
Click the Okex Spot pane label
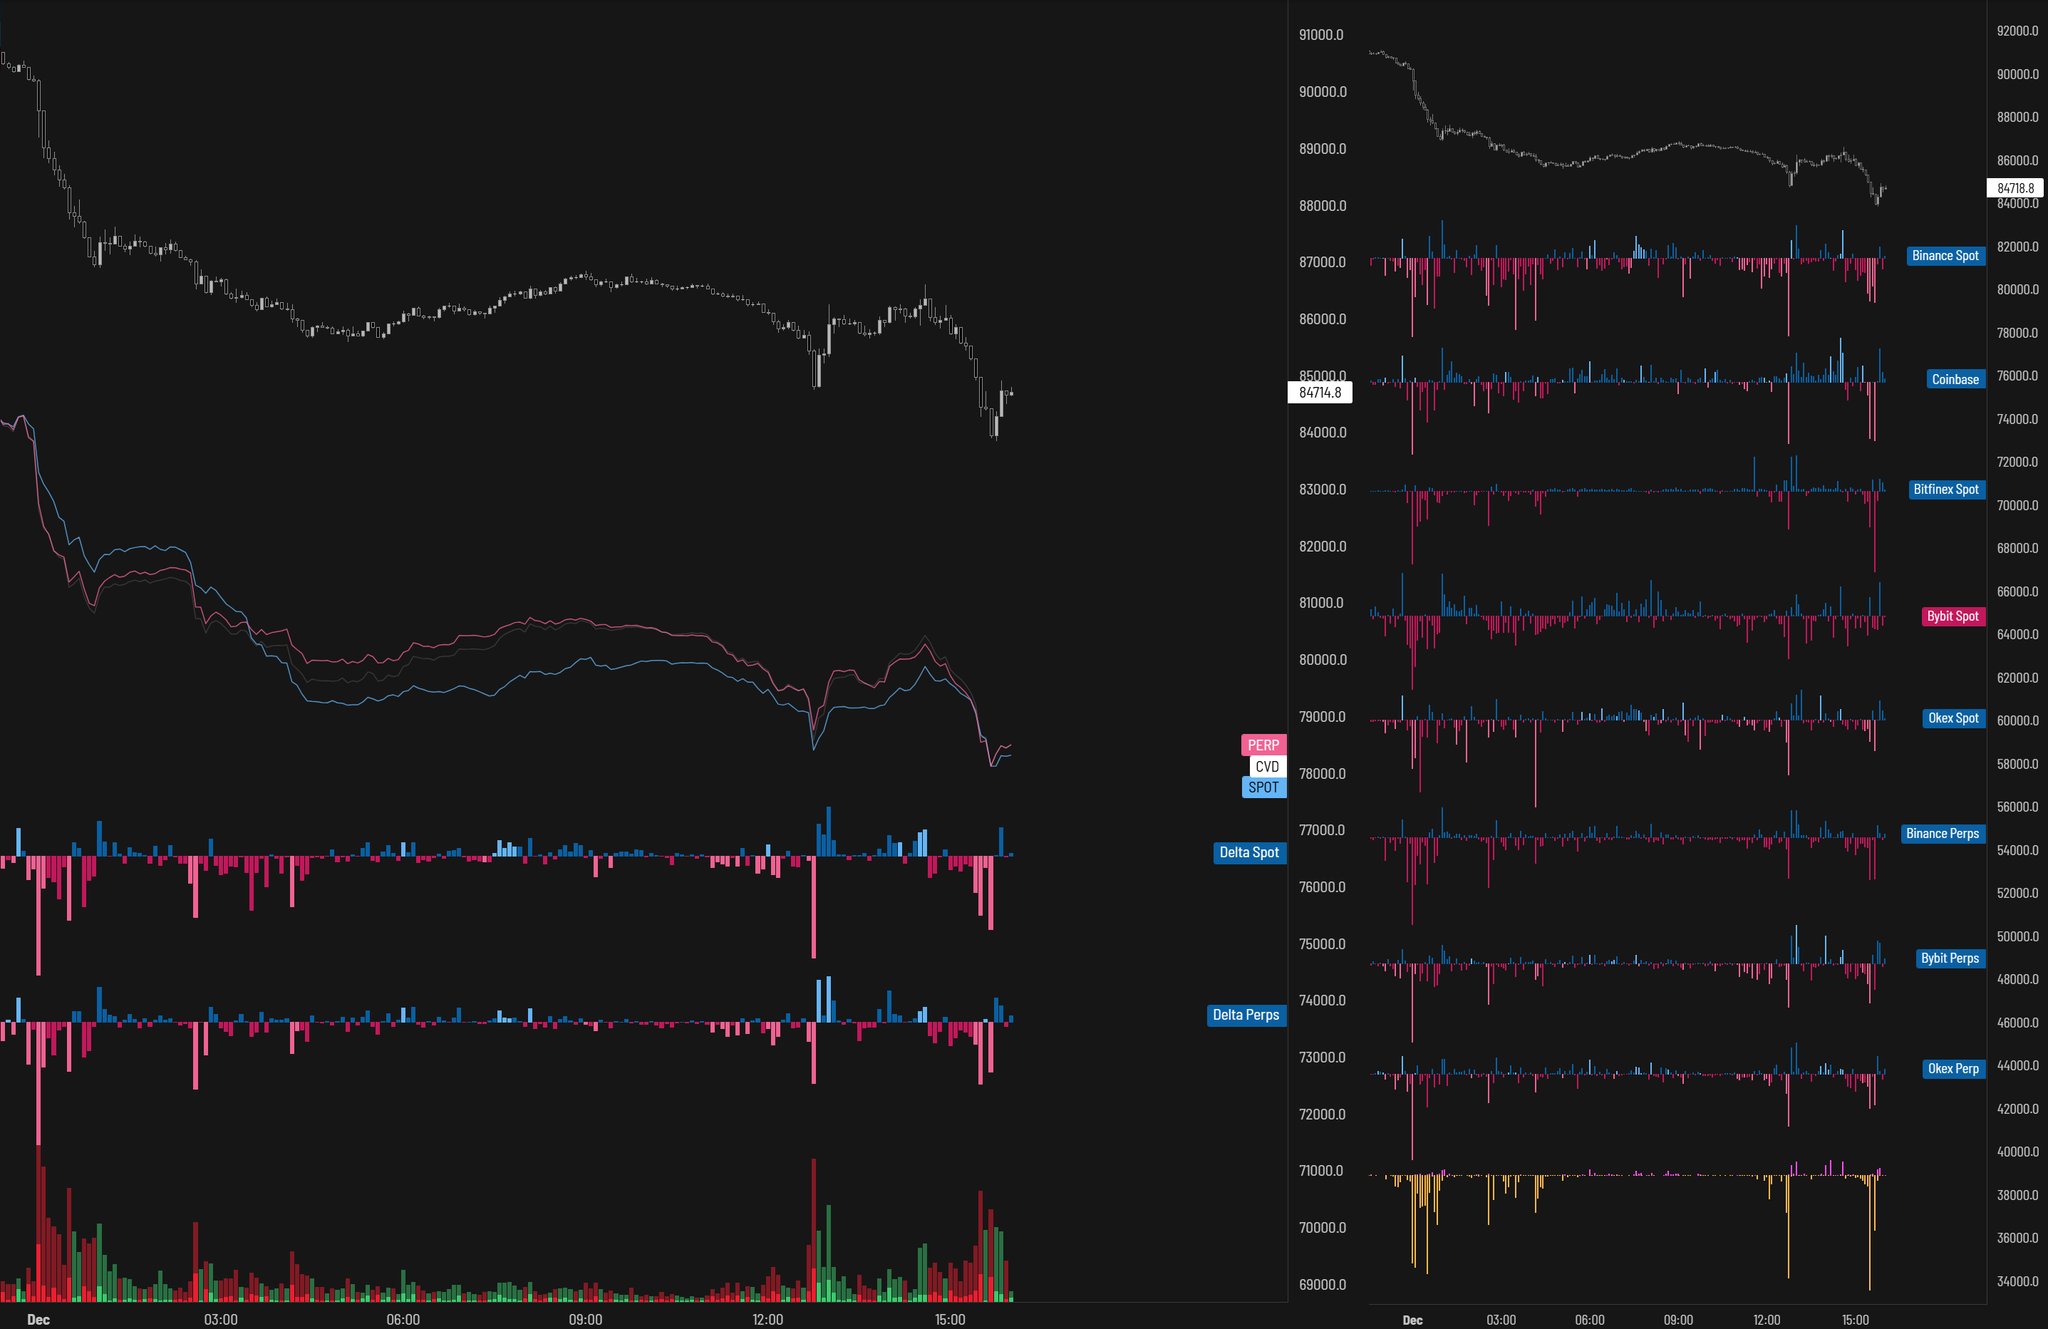[1953, 718]
